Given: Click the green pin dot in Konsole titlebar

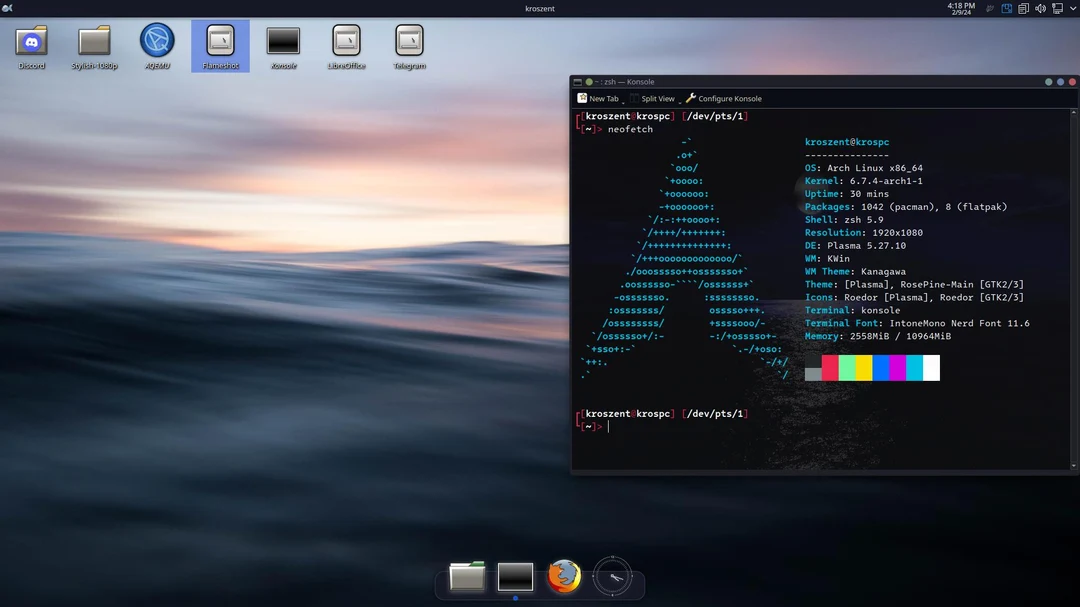Looking at the screenshot, I should (x=589, y=82).
